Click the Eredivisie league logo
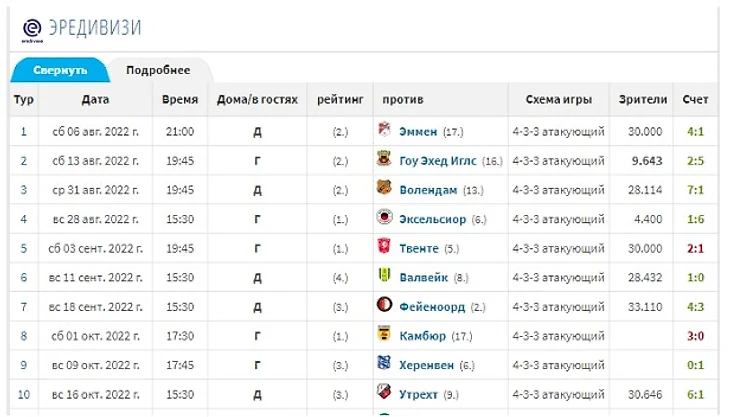Image resolution: width=730 pixels, height=417 pixels. click(x=32, y=29)
